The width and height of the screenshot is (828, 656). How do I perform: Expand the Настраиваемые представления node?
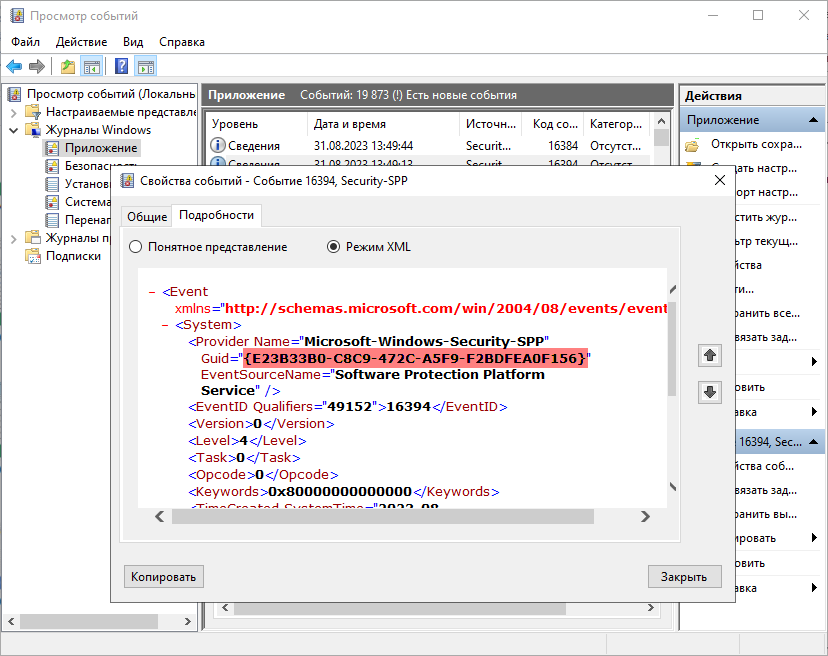tap(14, 112)
